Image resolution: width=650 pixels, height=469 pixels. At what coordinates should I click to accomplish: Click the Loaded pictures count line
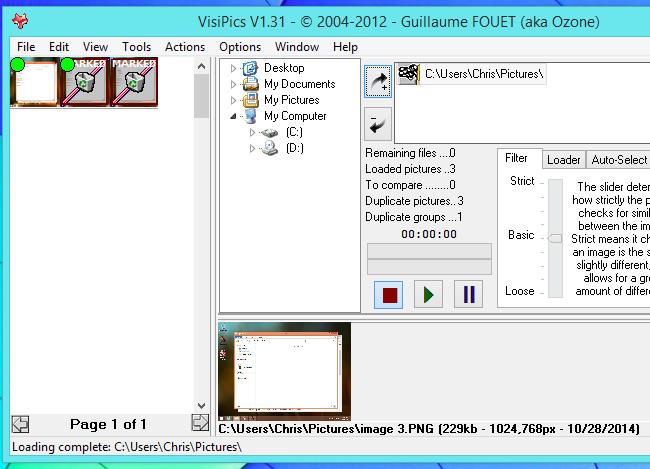click(410, 169)
